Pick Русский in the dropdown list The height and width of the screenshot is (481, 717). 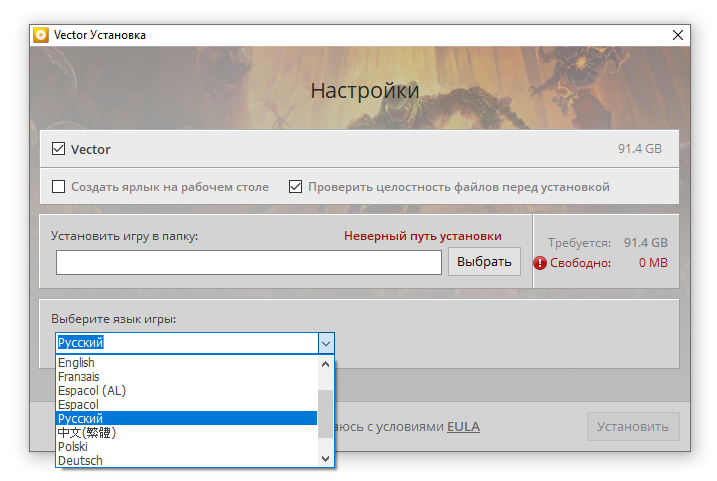click(80, 419)
